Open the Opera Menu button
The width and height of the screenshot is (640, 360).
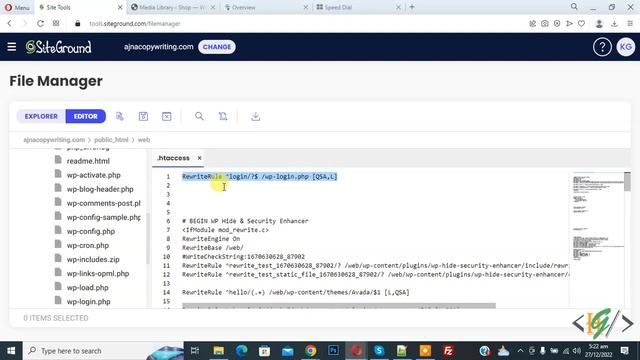(x=17, y=7)
